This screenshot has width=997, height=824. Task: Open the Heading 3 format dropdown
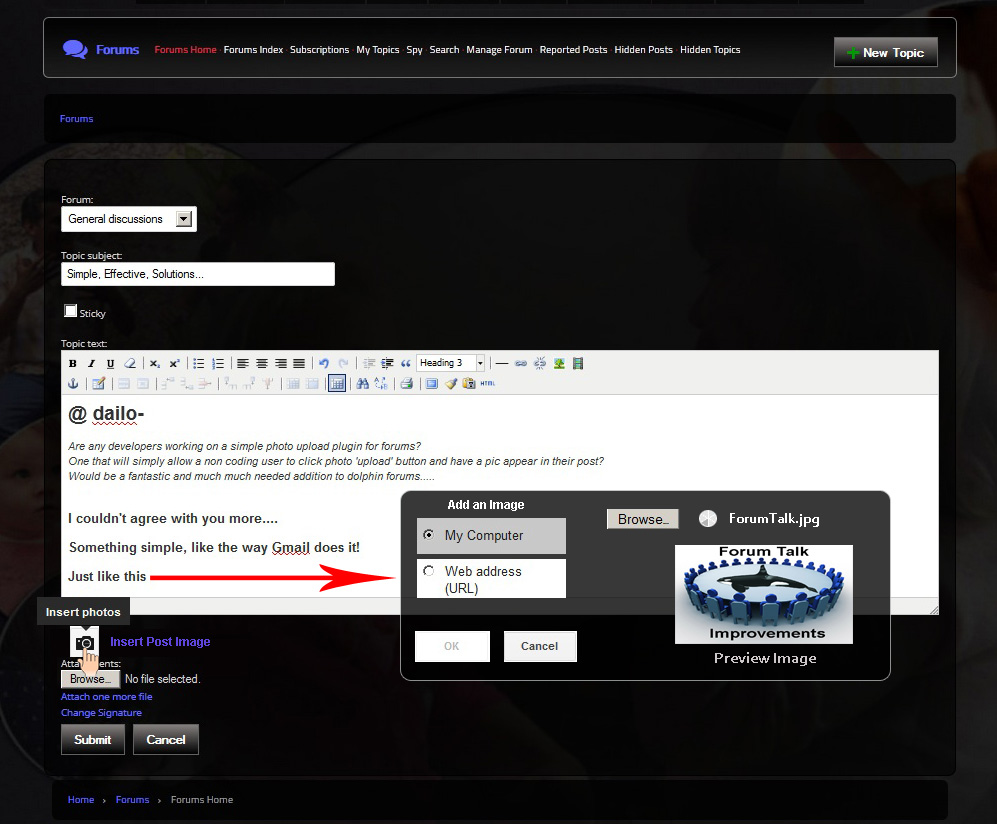tap(479, 363)
